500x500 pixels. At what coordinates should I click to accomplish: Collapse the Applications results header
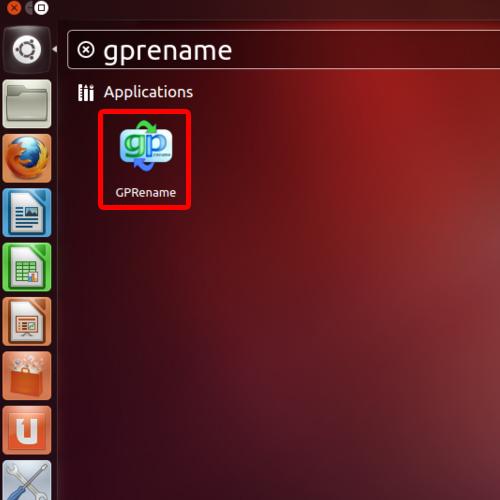pyautogui.click(x=148, y=92)
